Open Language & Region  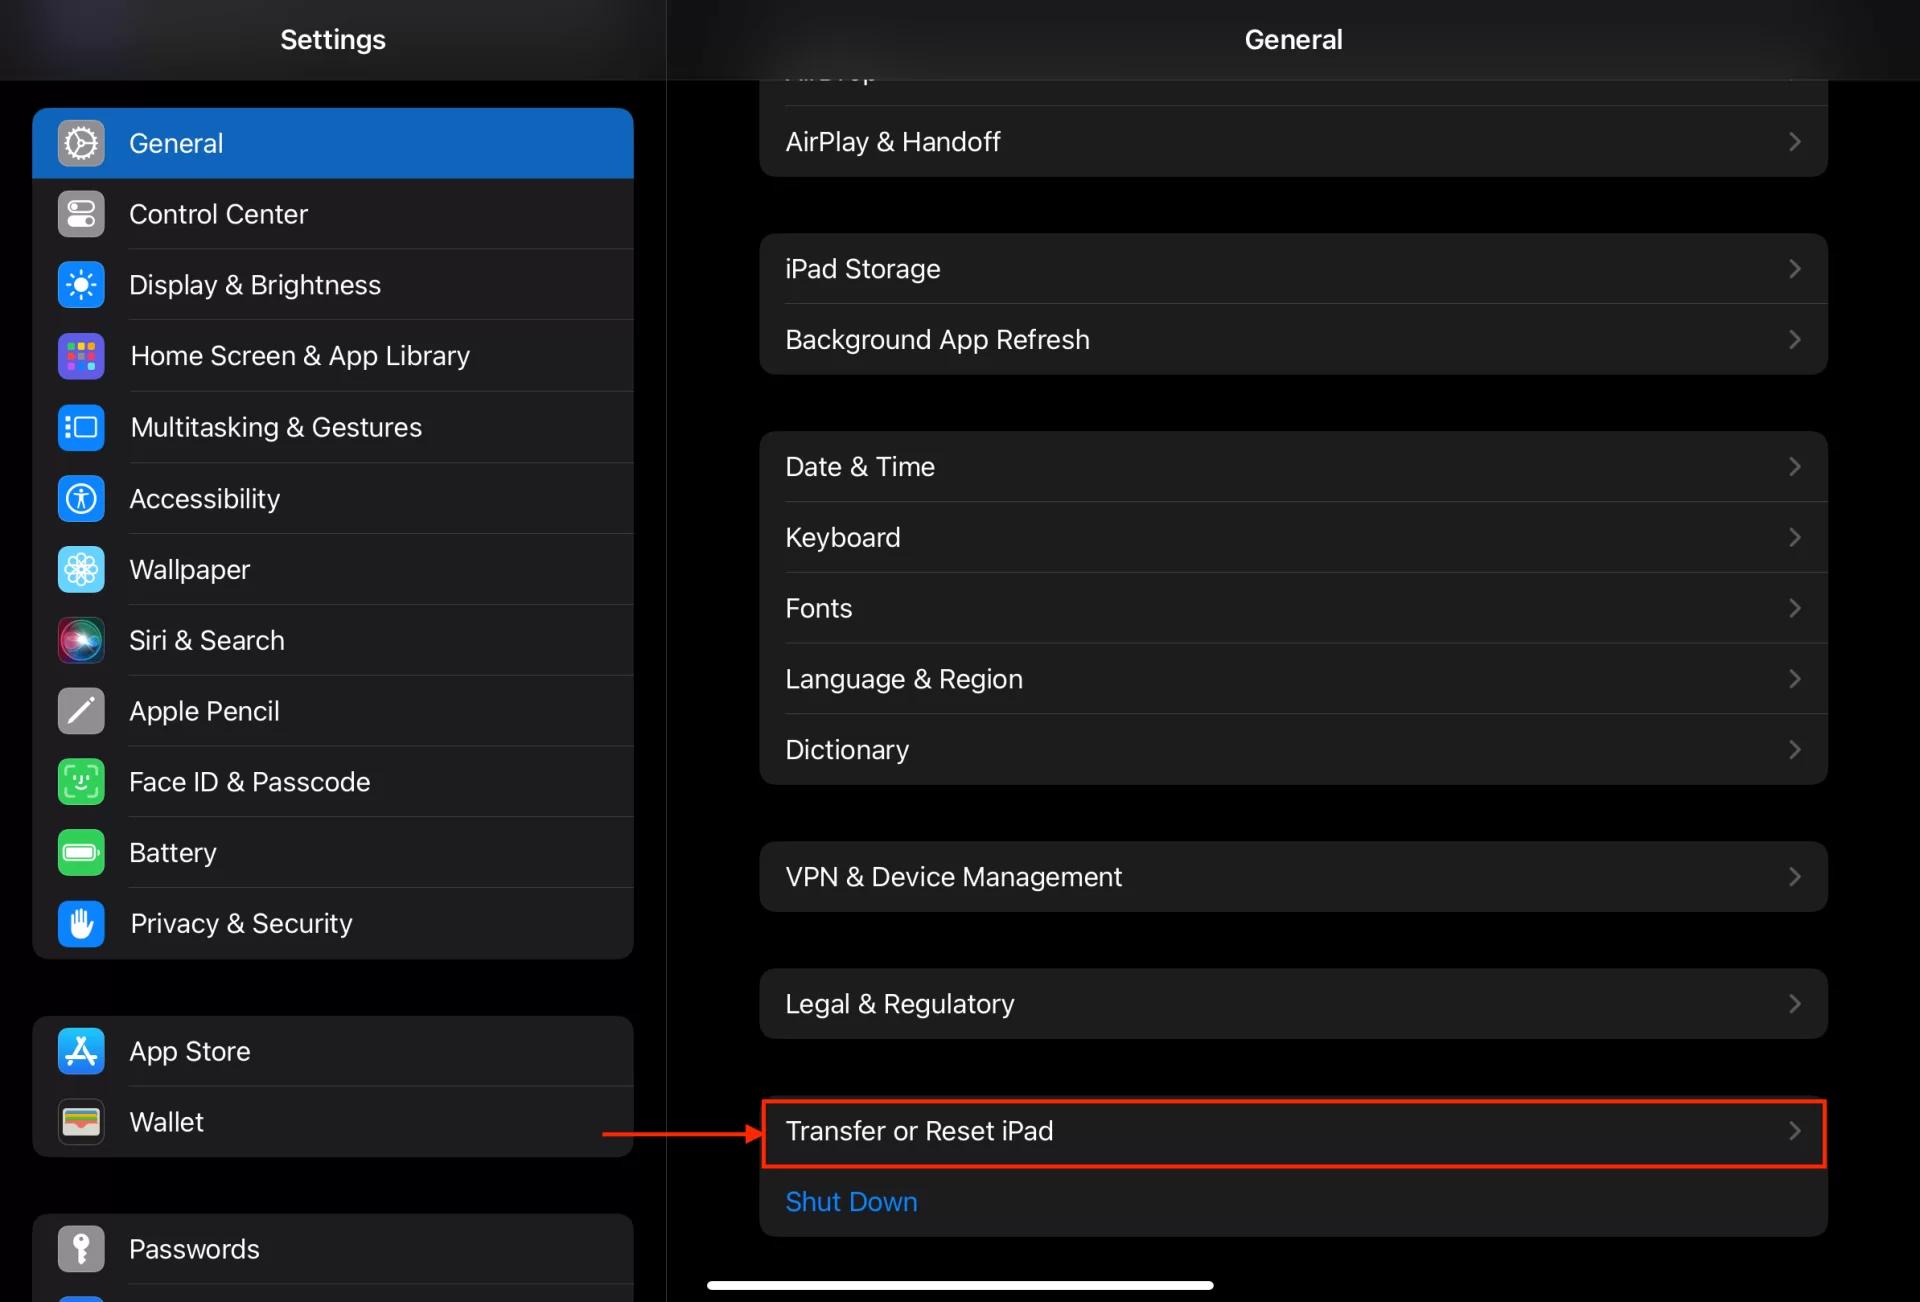(1293, 679)
